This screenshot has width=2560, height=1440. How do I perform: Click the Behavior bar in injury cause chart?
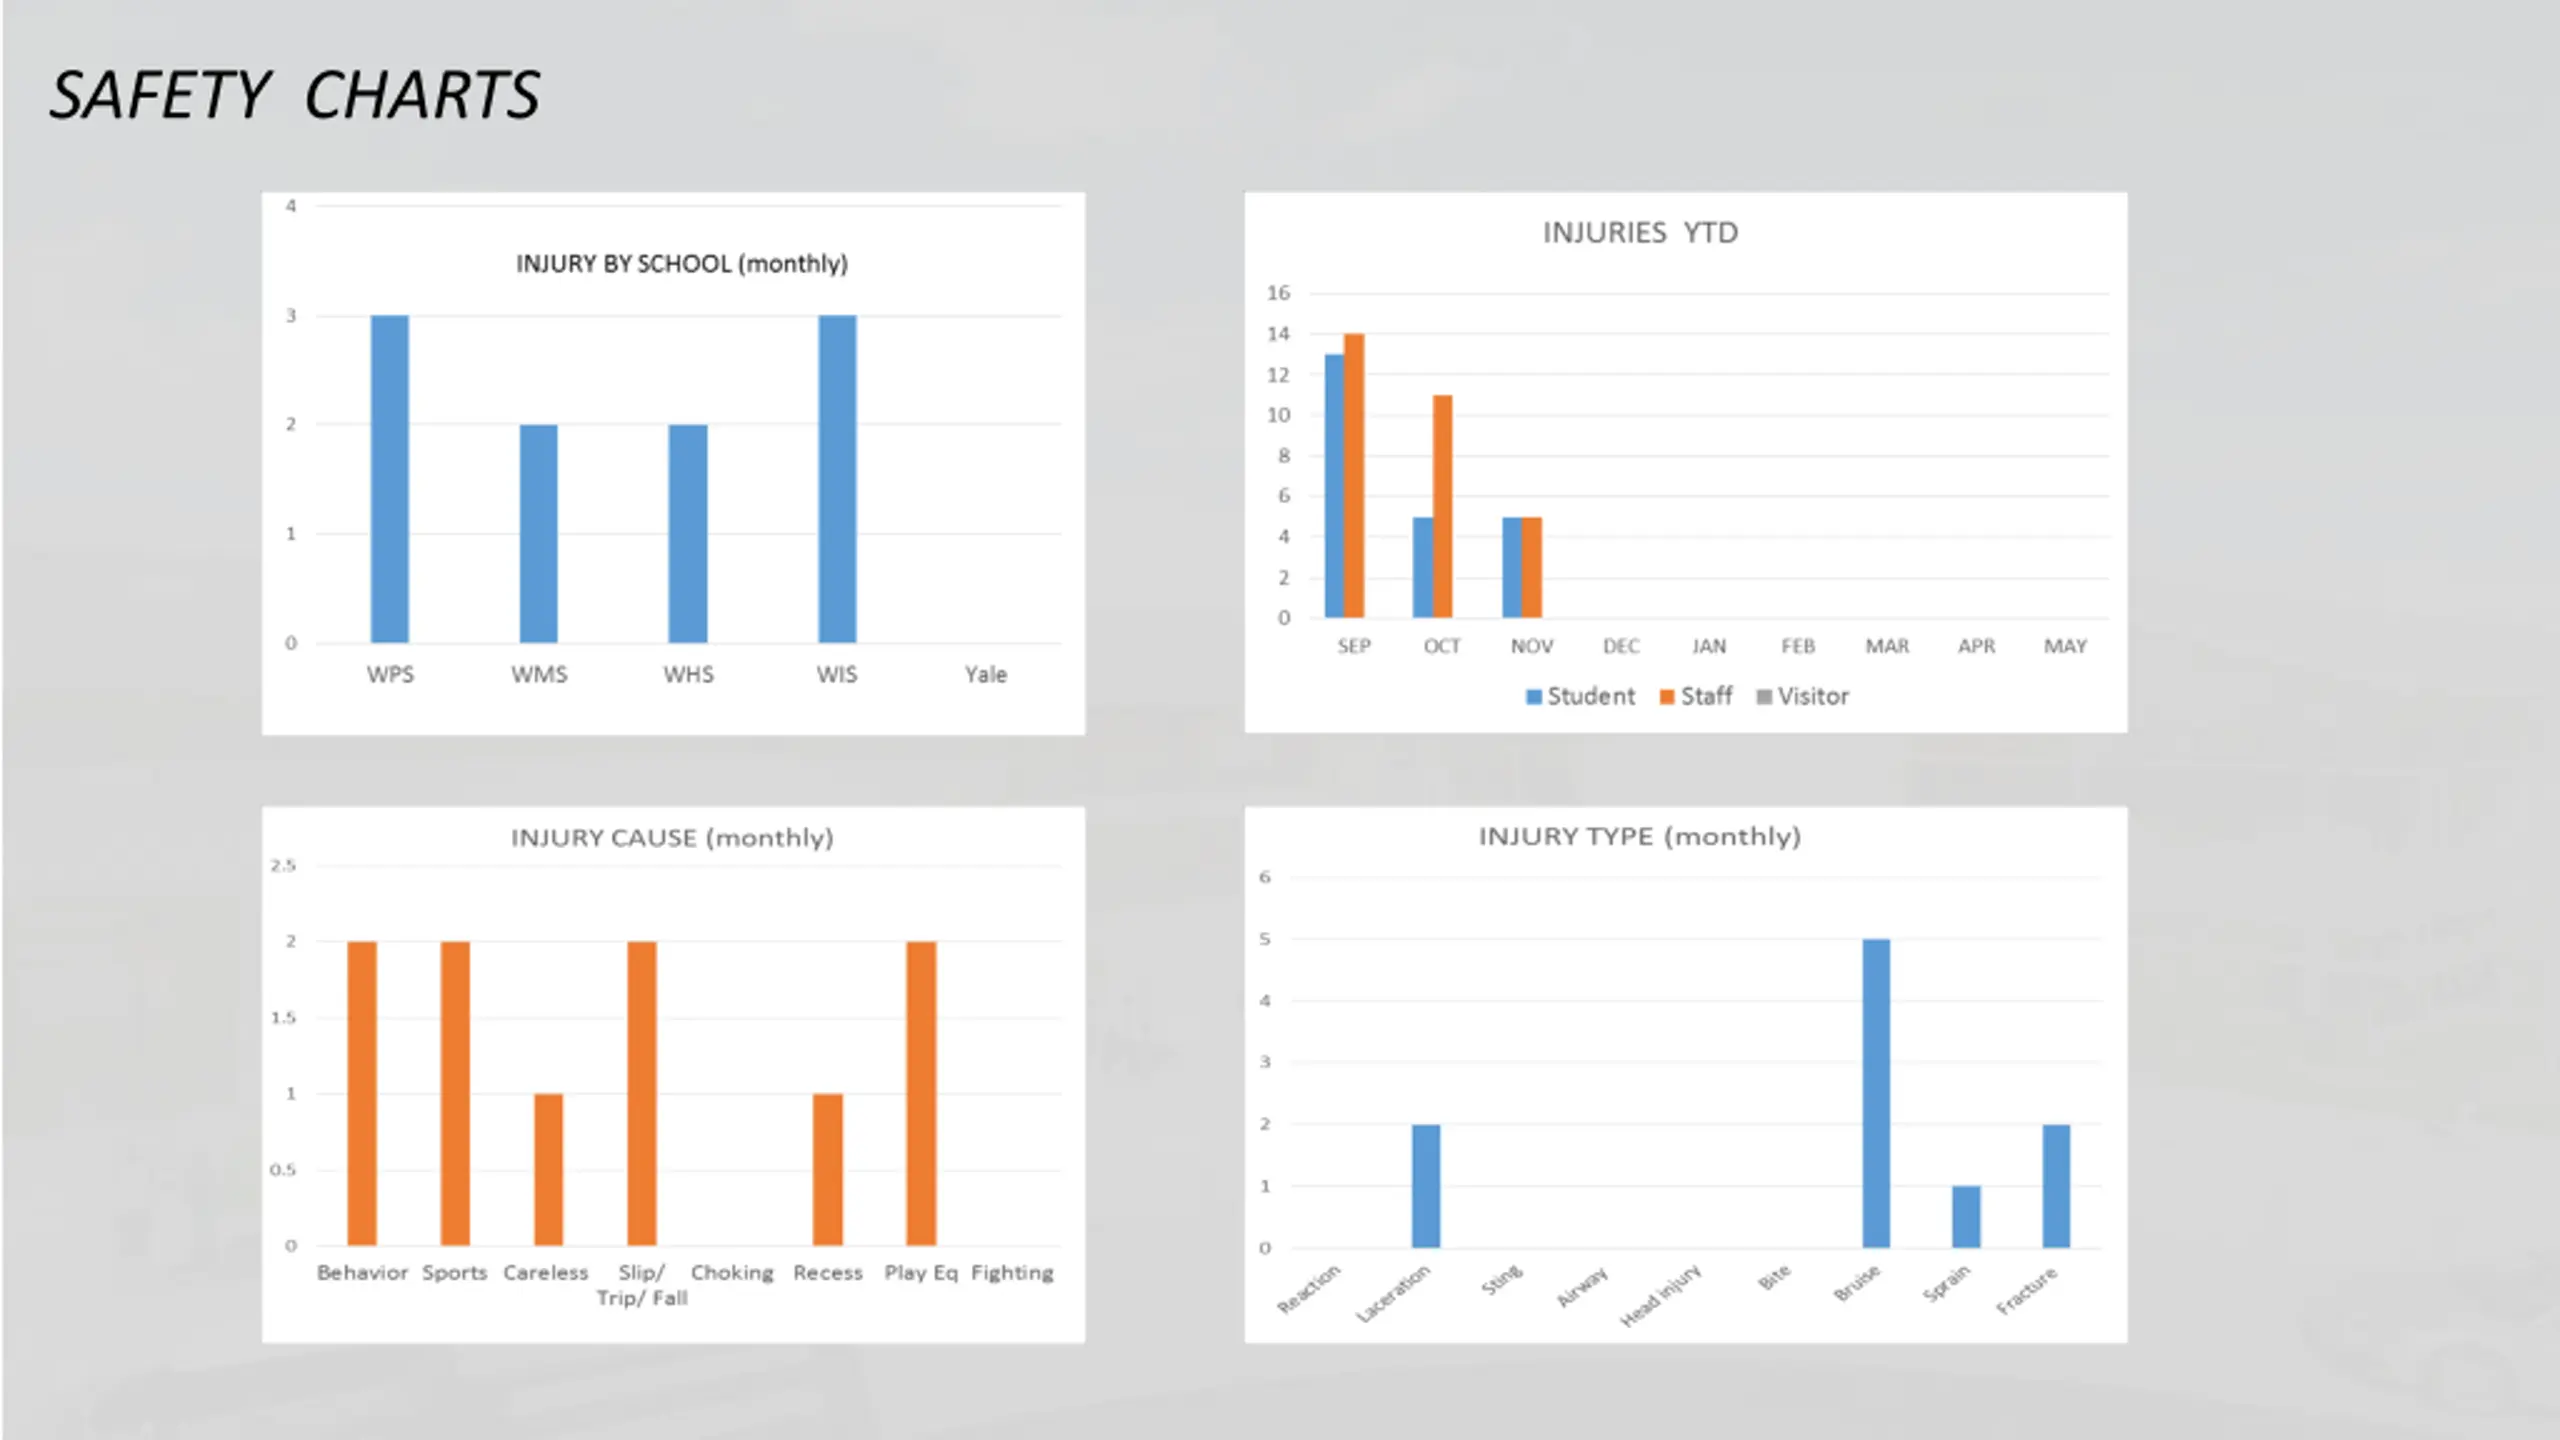(362, 1093)
